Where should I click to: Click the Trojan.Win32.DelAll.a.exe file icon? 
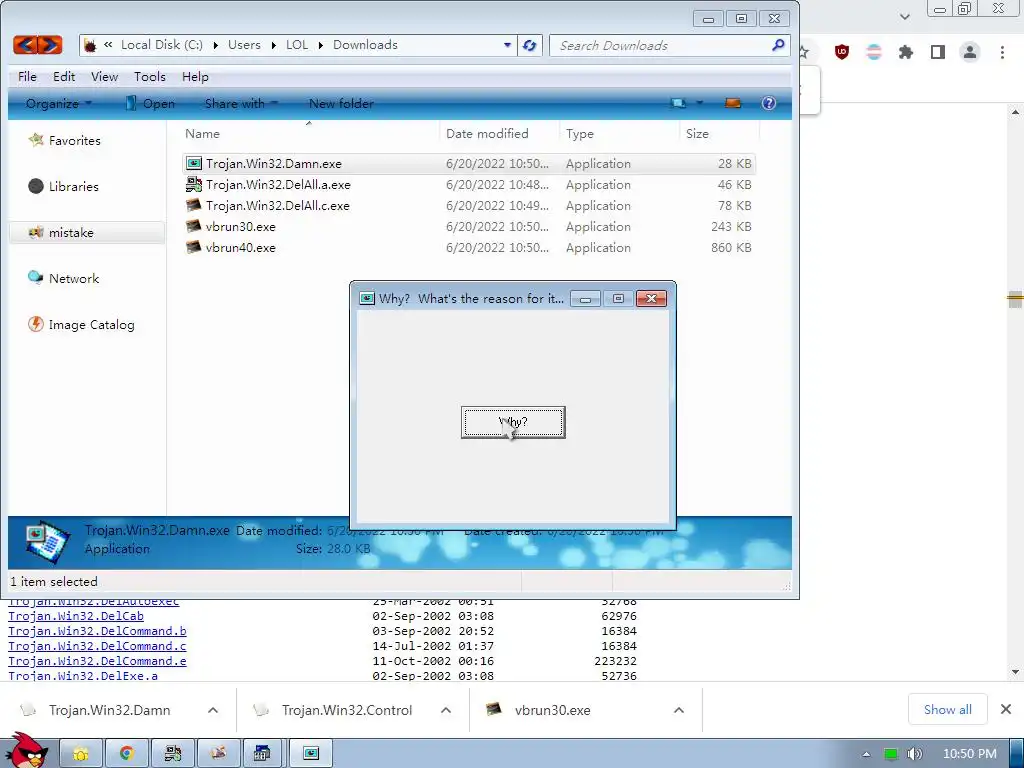[x=194, y=184]
